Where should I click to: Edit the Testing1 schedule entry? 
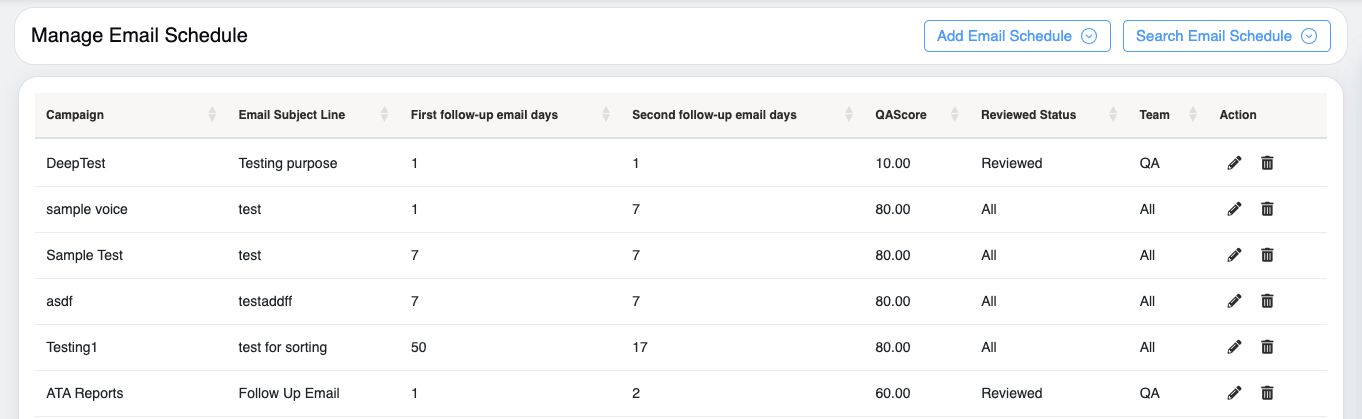click(x=1234, y=347)
